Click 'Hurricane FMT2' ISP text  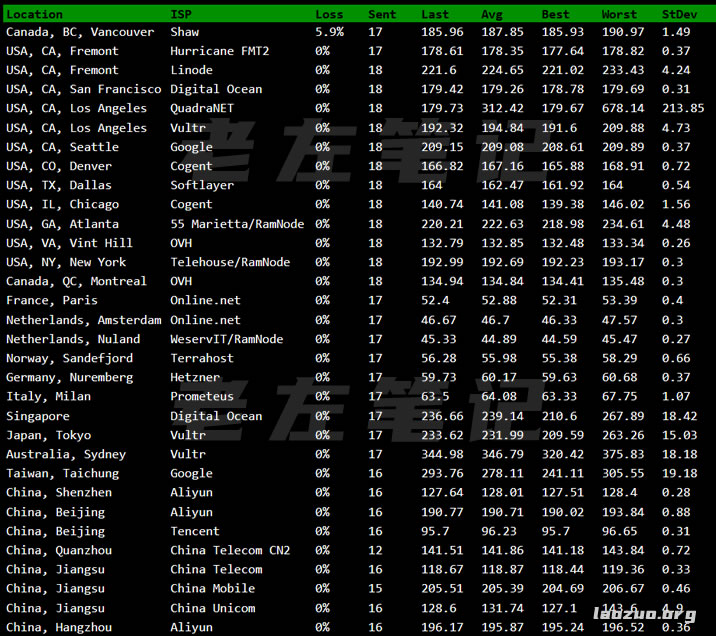pyautogui.click(x=220, y=51)
